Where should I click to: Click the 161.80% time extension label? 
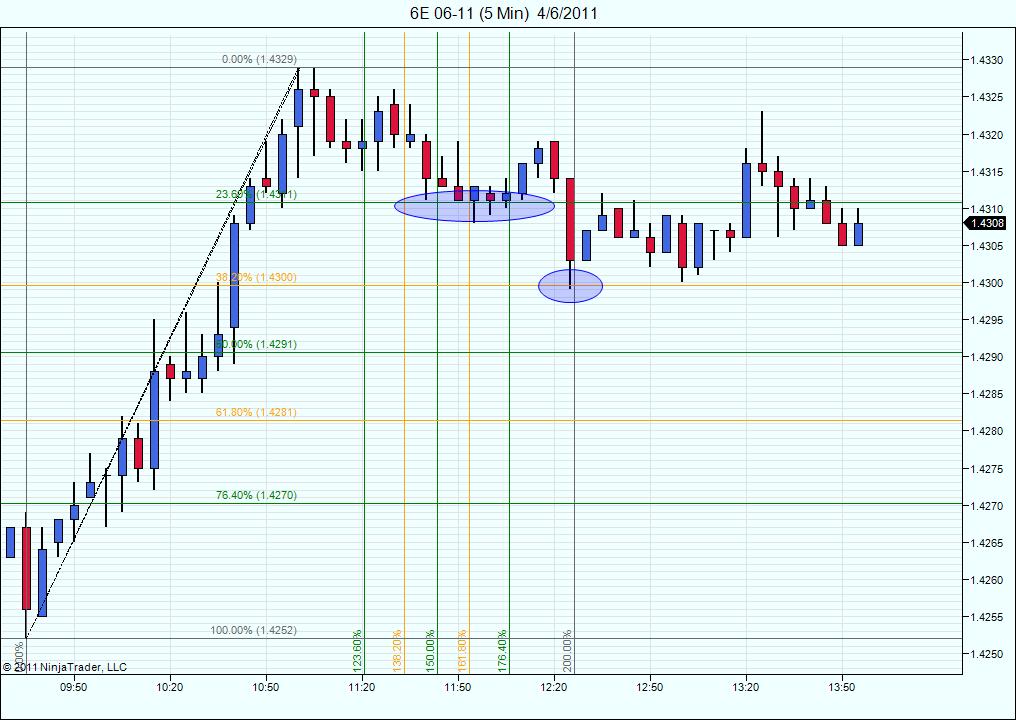pos(462,650)
